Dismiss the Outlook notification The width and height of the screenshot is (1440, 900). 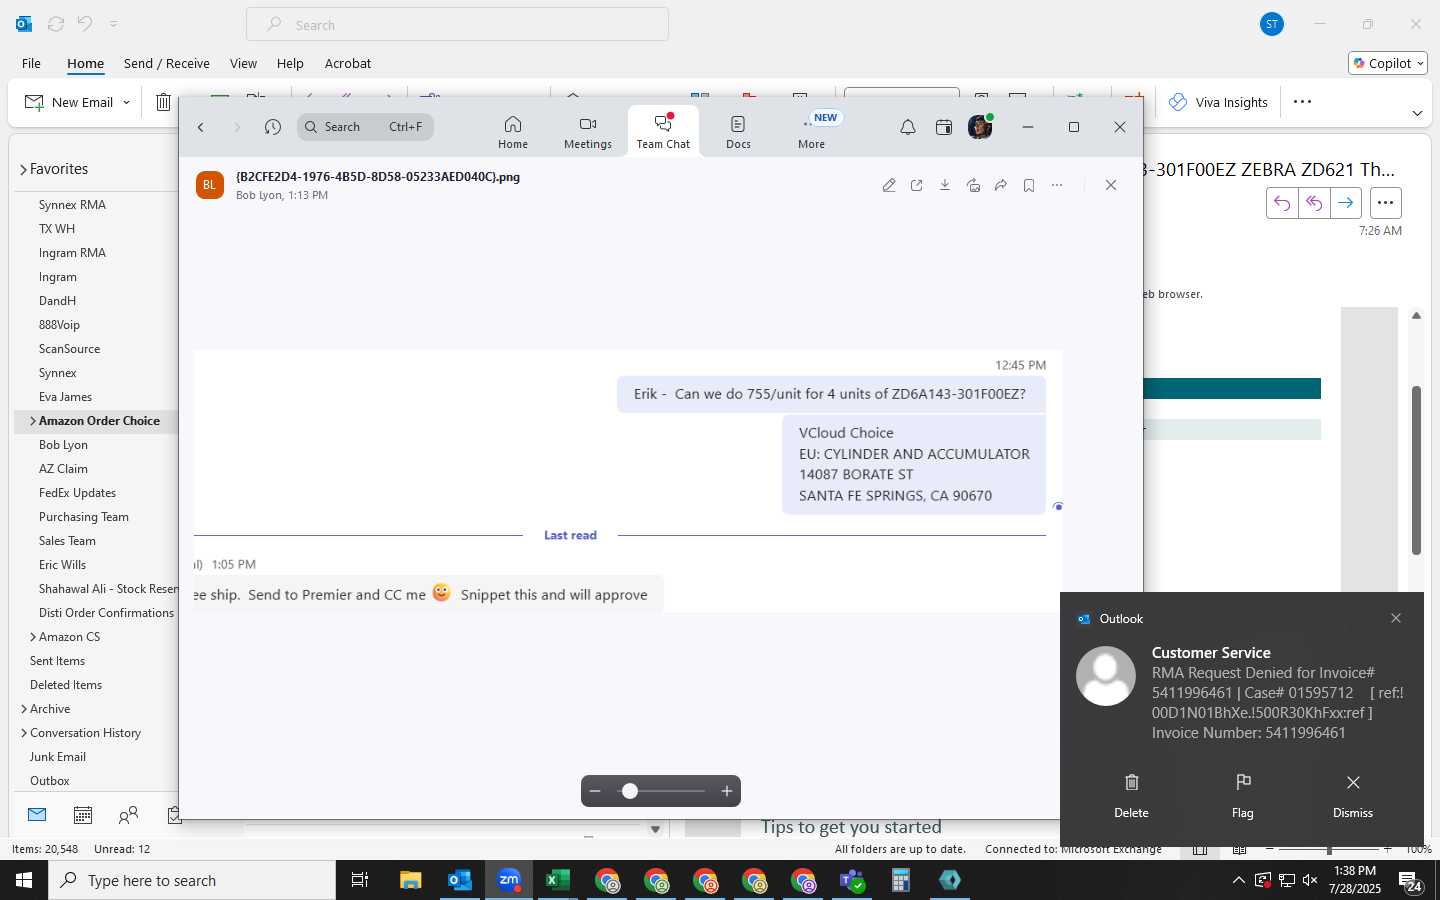pos(1353,795)
